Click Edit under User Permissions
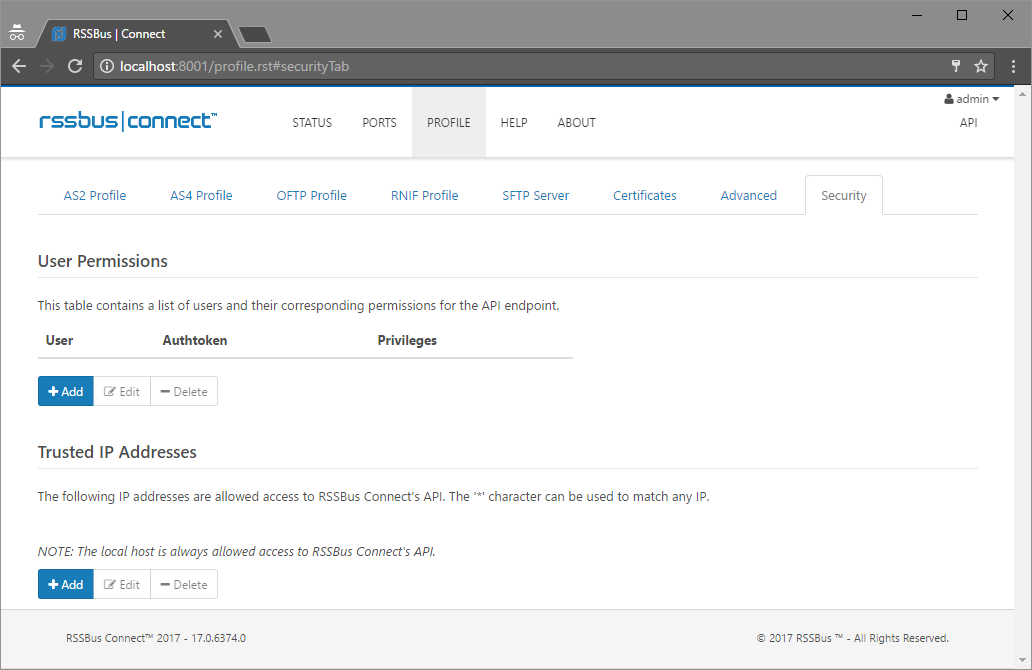 click(122, 392)
